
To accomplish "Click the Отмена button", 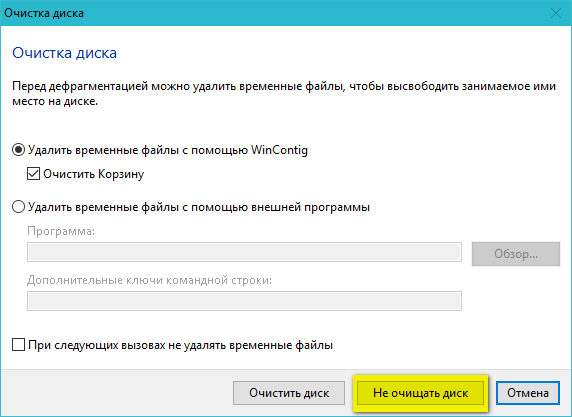I will click(x=527, y=393).
